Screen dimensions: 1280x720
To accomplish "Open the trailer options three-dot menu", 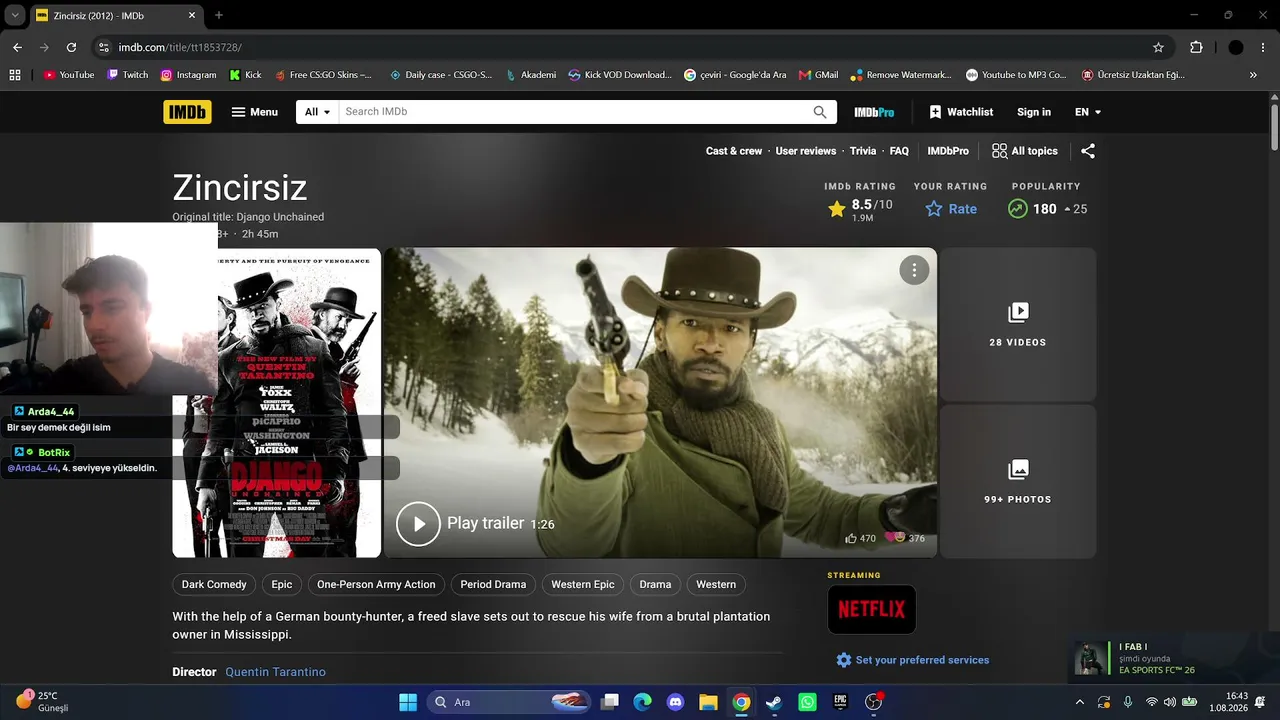I will pos(914,270).
